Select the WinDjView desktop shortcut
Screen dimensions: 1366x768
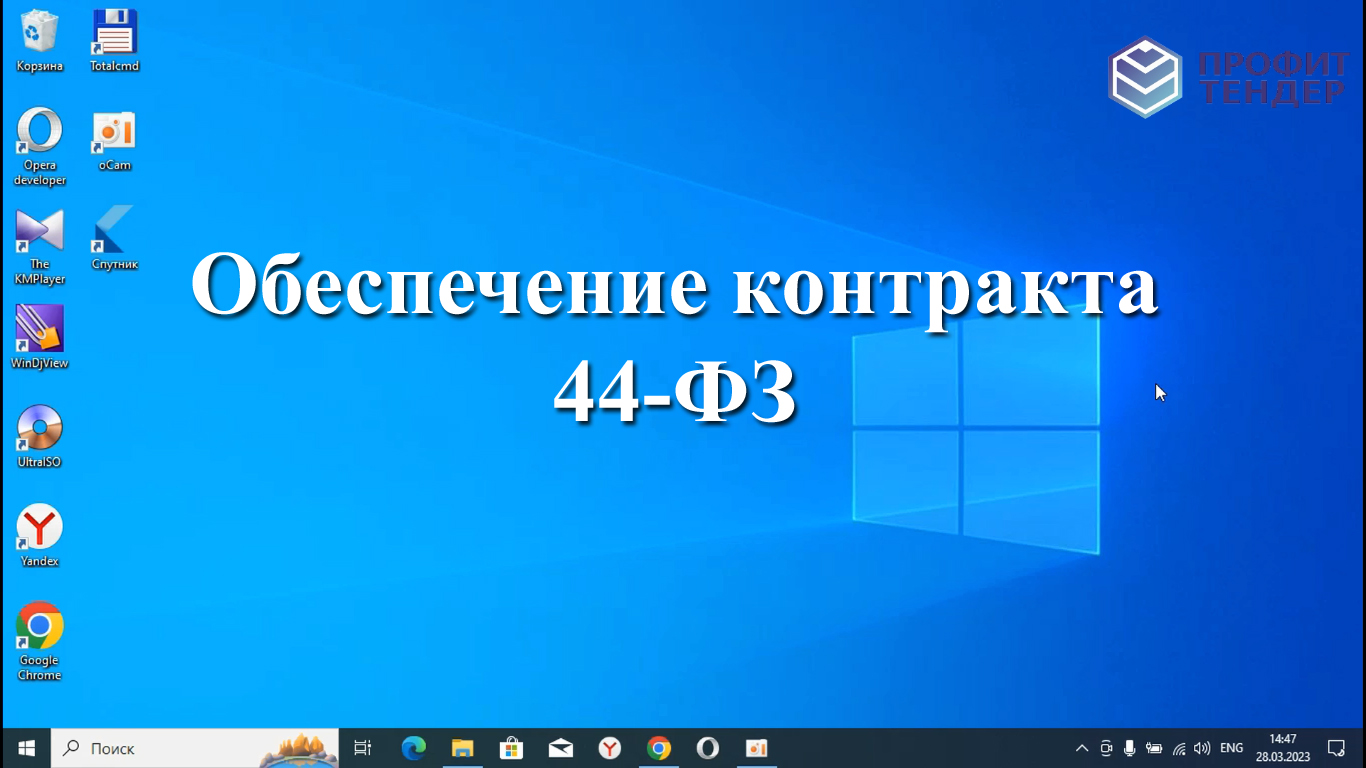pos(40,338)
